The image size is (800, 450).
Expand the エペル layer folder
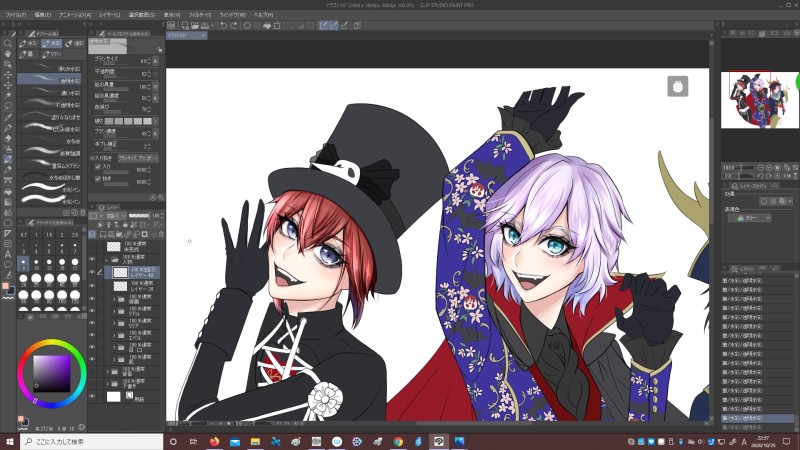point(114,335)
